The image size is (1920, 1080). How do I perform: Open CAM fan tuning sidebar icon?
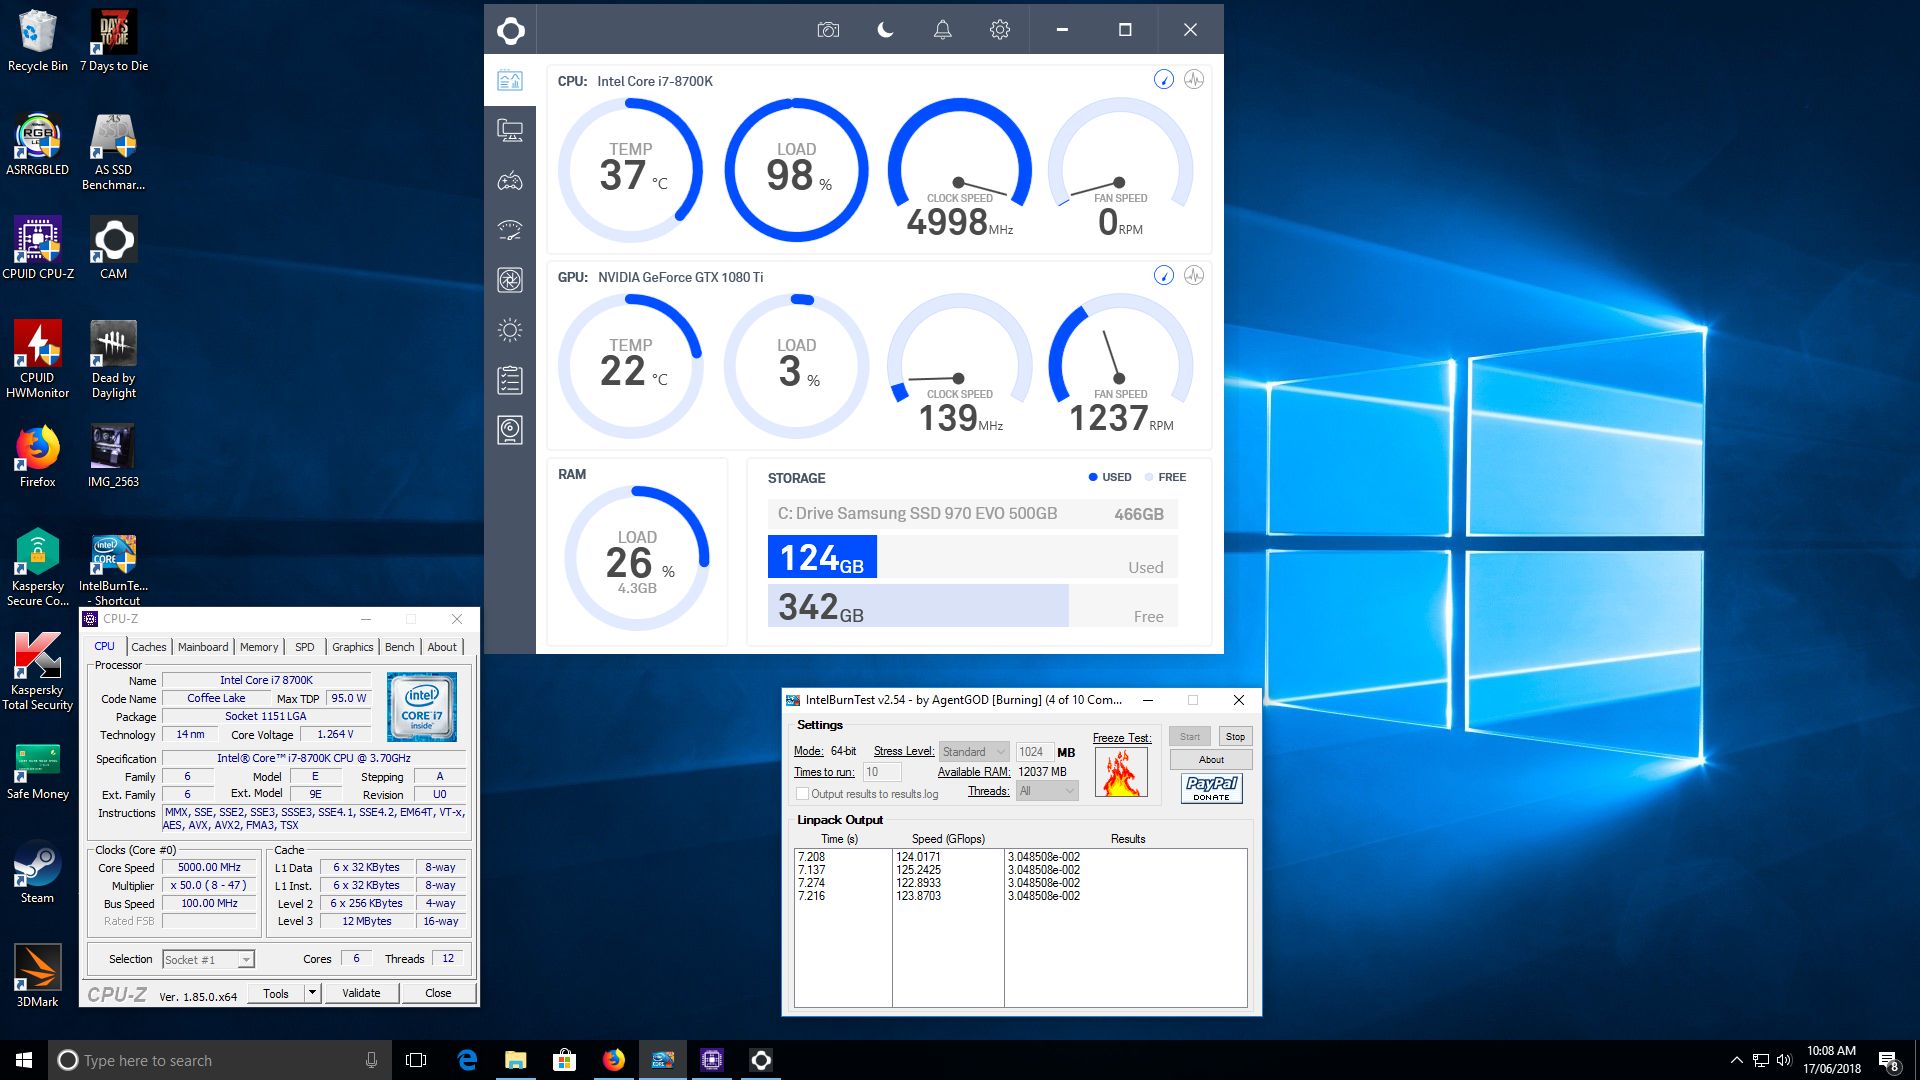(510, 280)
